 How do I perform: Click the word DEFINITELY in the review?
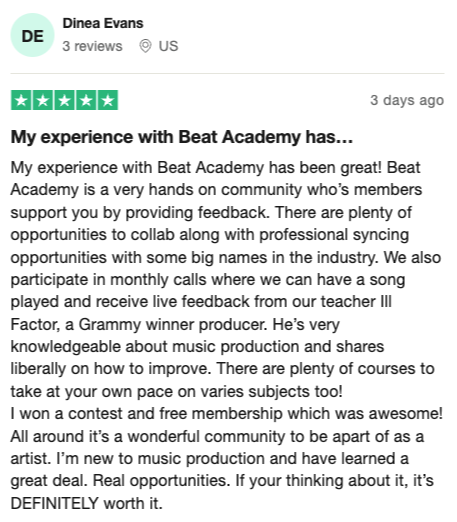click(x=55, y=503)
